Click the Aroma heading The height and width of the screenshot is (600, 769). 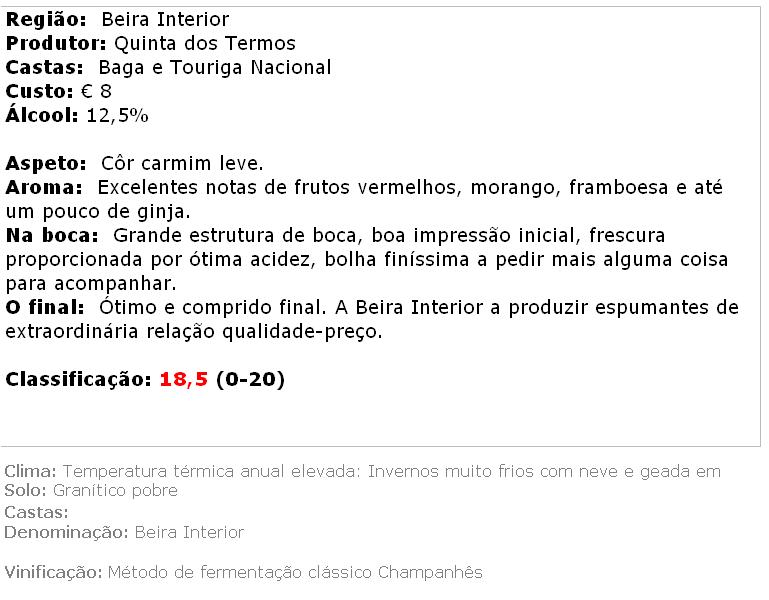pos(44,187)
